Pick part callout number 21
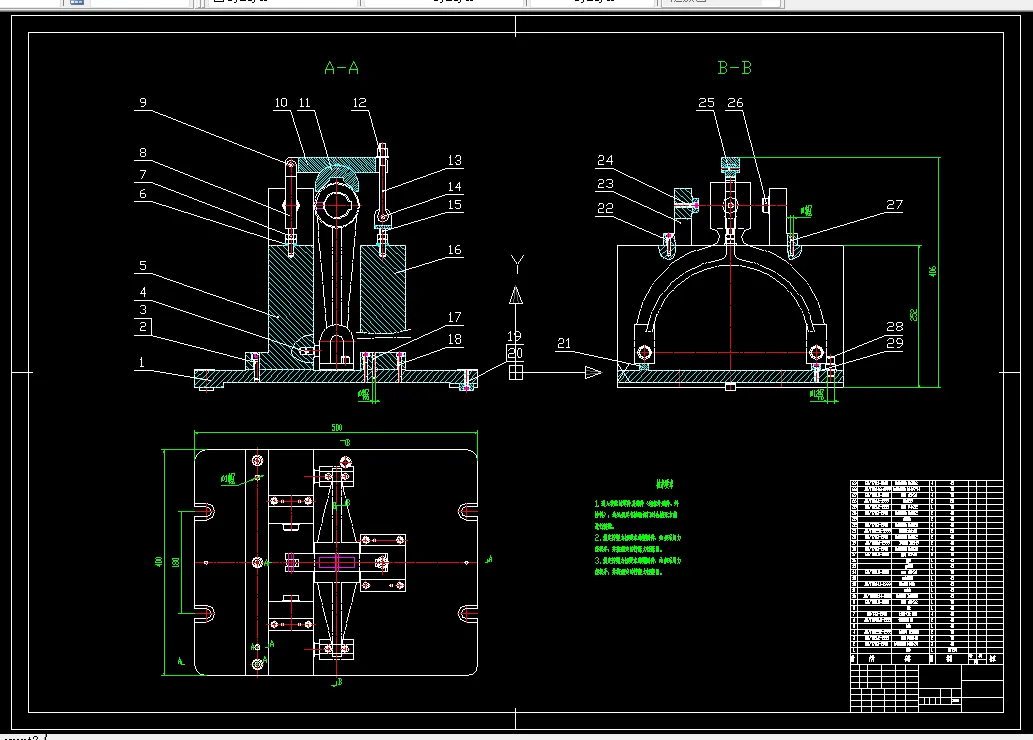 tap(564, 343)
